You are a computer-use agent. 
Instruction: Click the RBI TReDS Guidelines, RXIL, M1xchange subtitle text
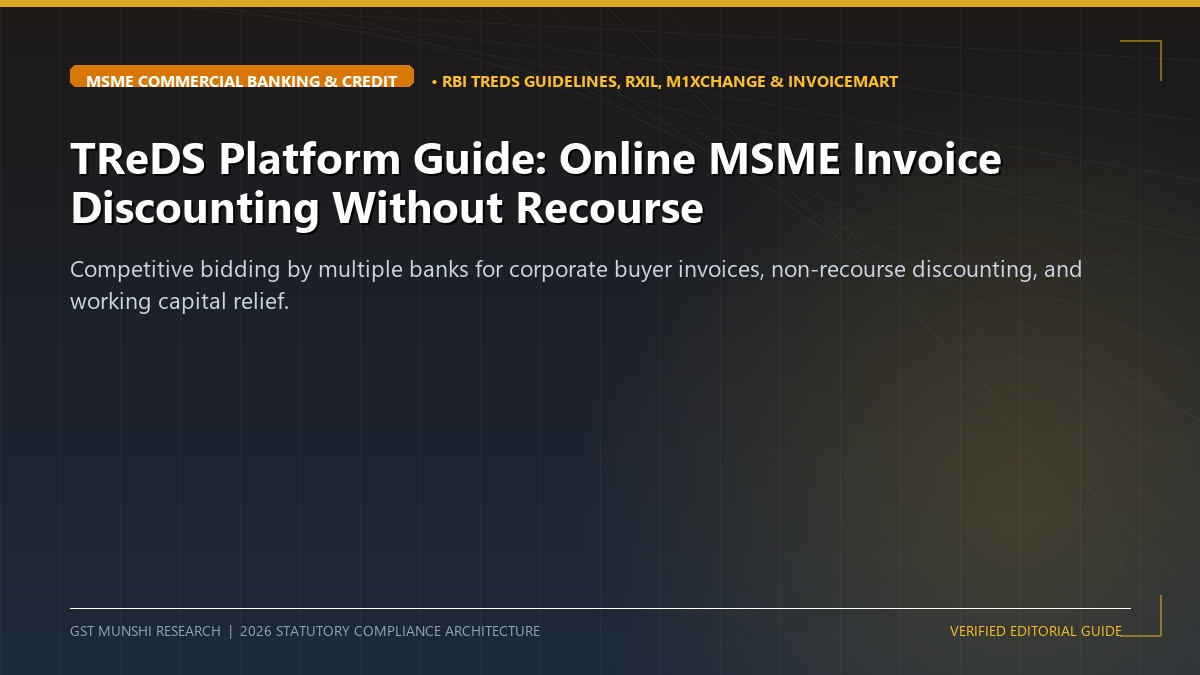(x=664, y=81)
